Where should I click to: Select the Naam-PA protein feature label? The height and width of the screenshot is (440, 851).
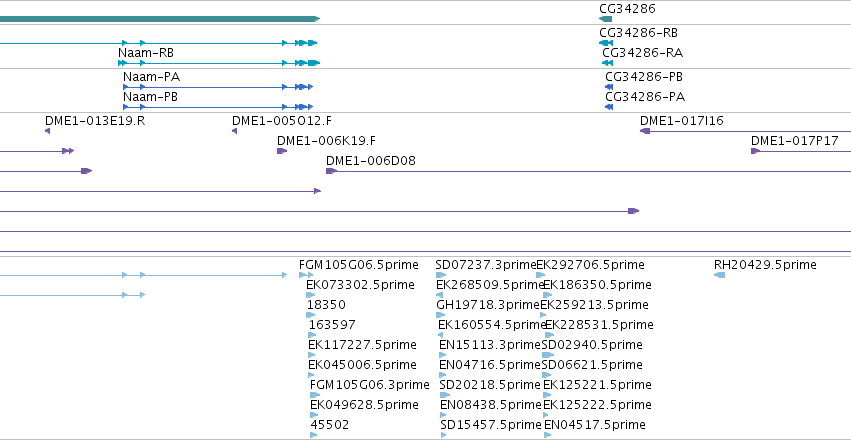click(151, 76)
